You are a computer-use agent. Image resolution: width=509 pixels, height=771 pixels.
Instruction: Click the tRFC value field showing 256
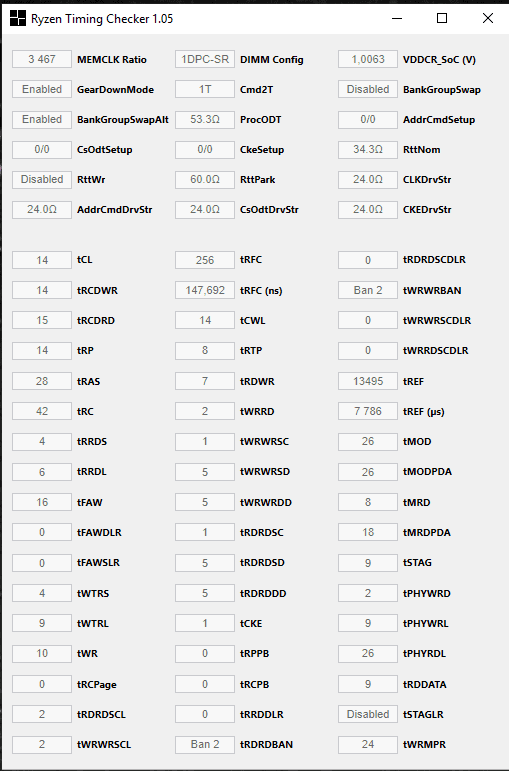point(205,260)
